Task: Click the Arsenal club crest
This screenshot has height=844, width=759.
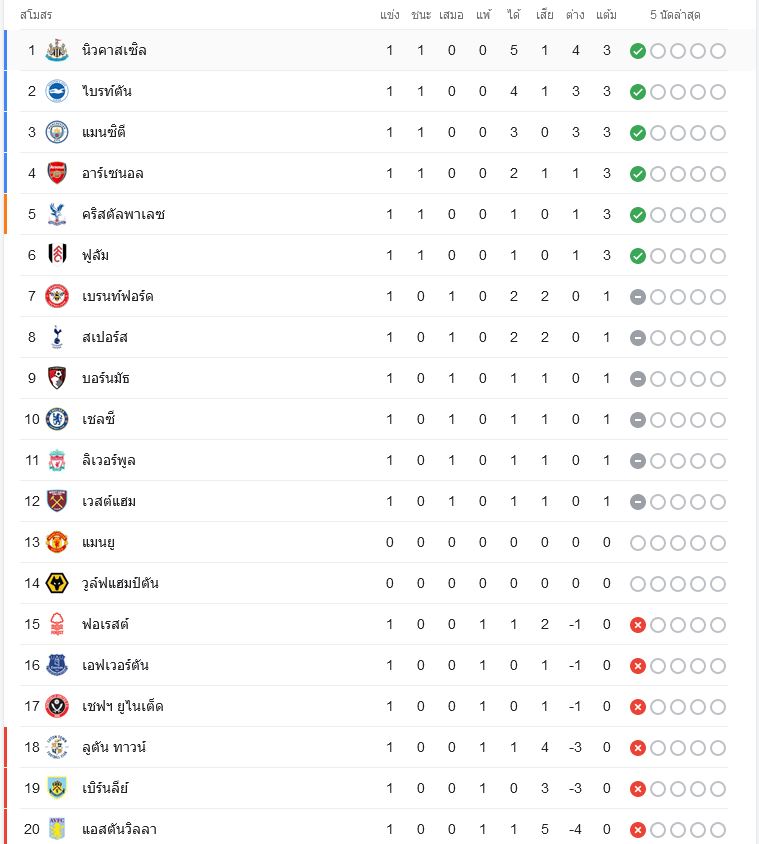Action: click(57, 173)
